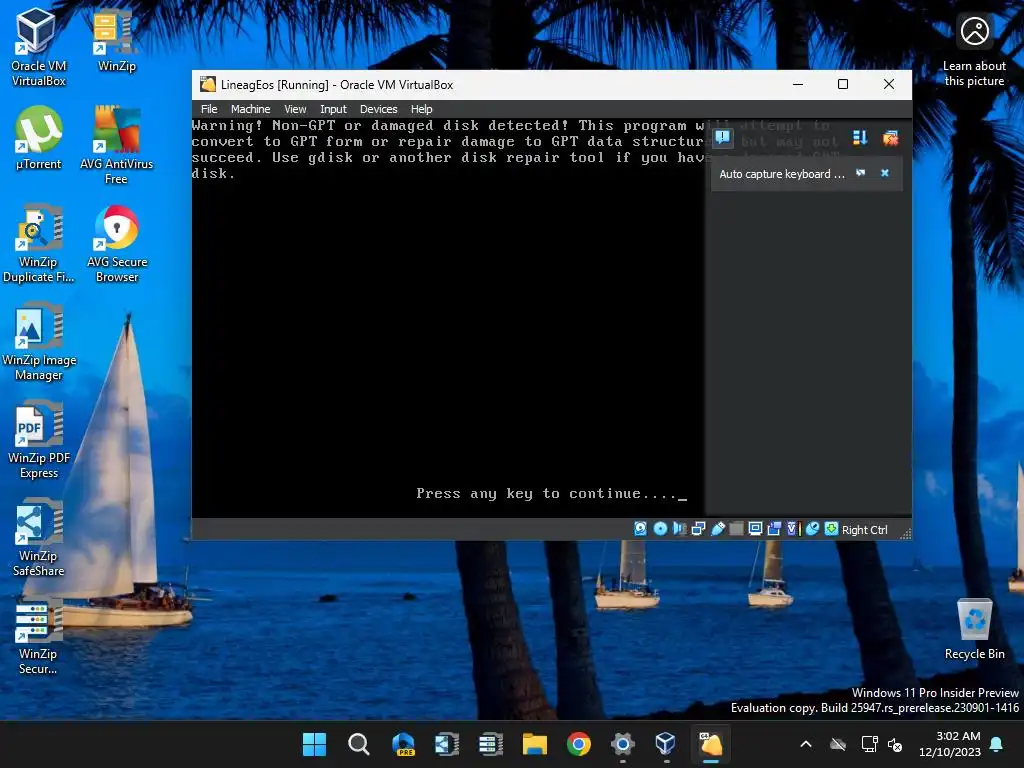This screenshot has height=768, width=1024.
Task: Click the Right Ctrl host key label
Action: pyautogui.click(x=864, y=530)
